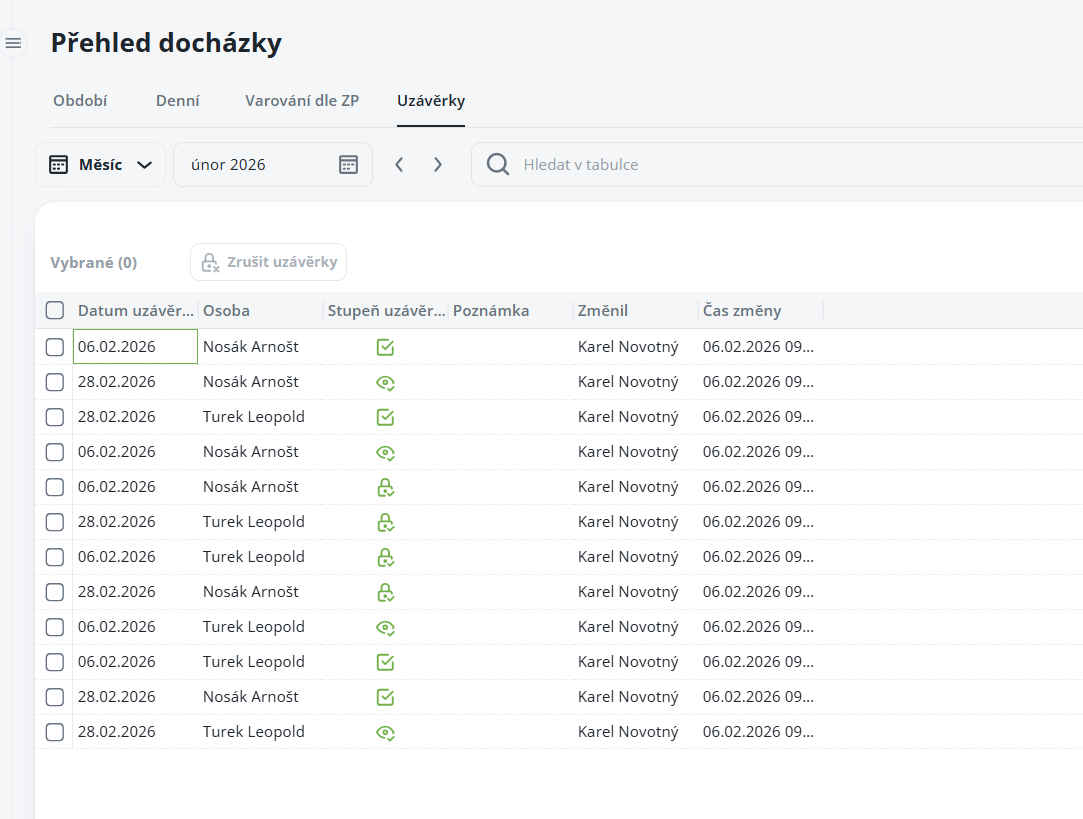Click the Zrušit uzávěrky button

269,262
